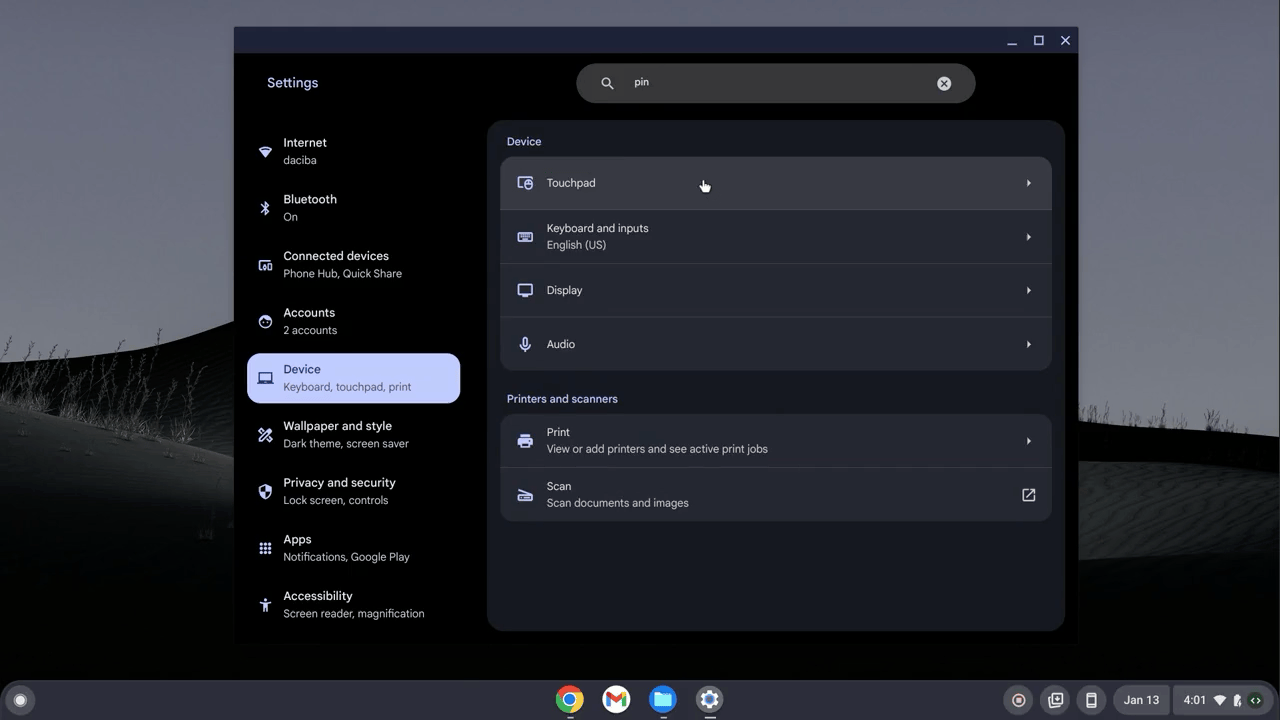
Task: Click the Scan scanner icon
Action: (525, 494)
